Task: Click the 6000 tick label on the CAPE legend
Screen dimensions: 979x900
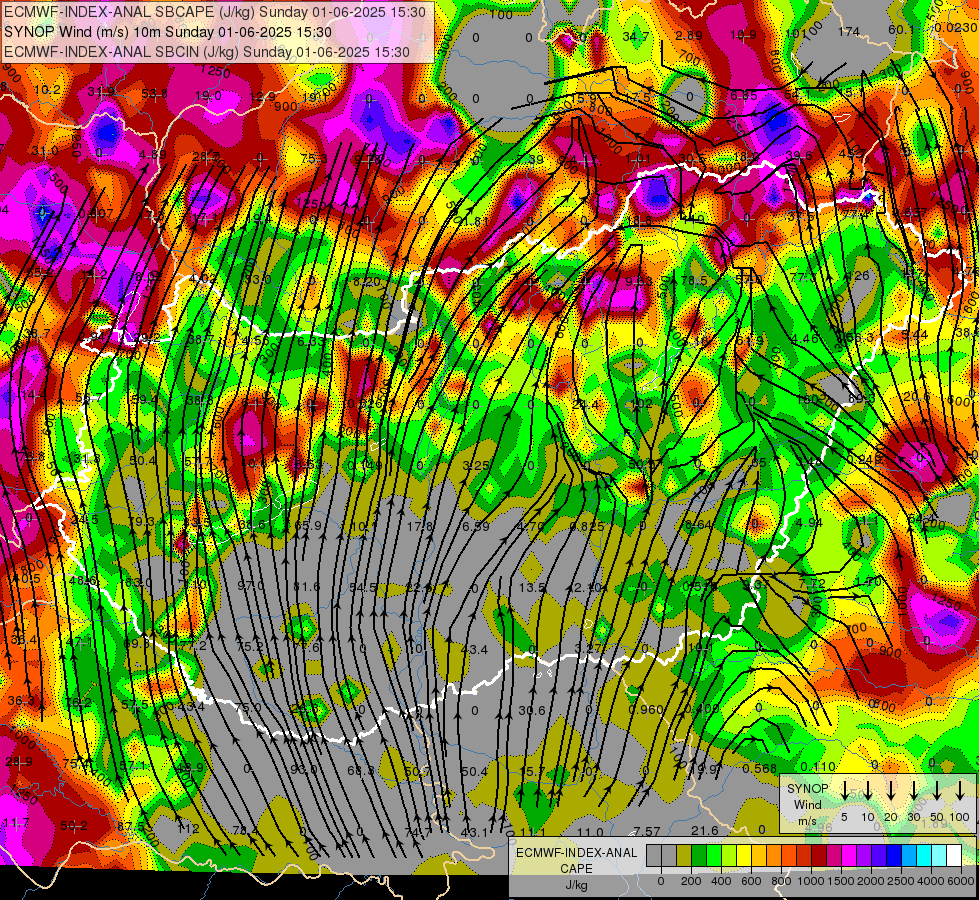Action: click(962, 881)
